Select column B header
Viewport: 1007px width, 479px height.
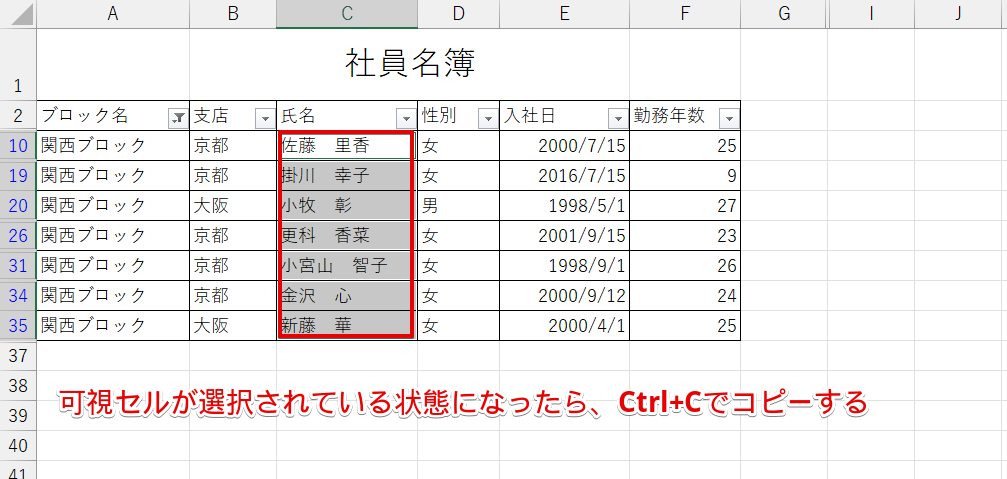[233, 14]
